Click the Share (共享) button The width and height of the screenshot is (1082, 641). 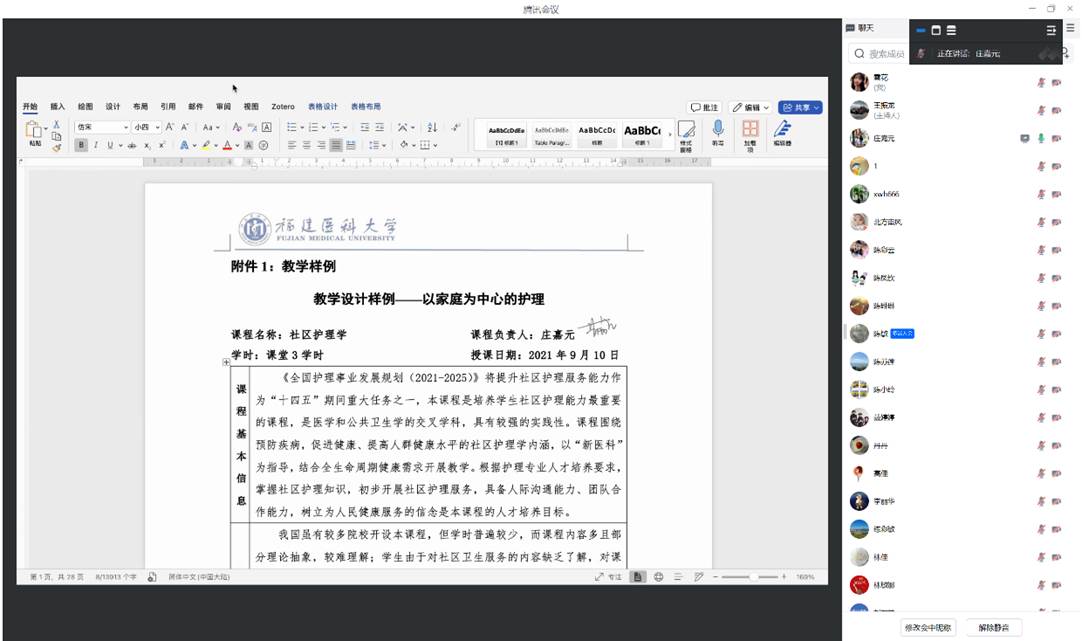tap(800, 107)
